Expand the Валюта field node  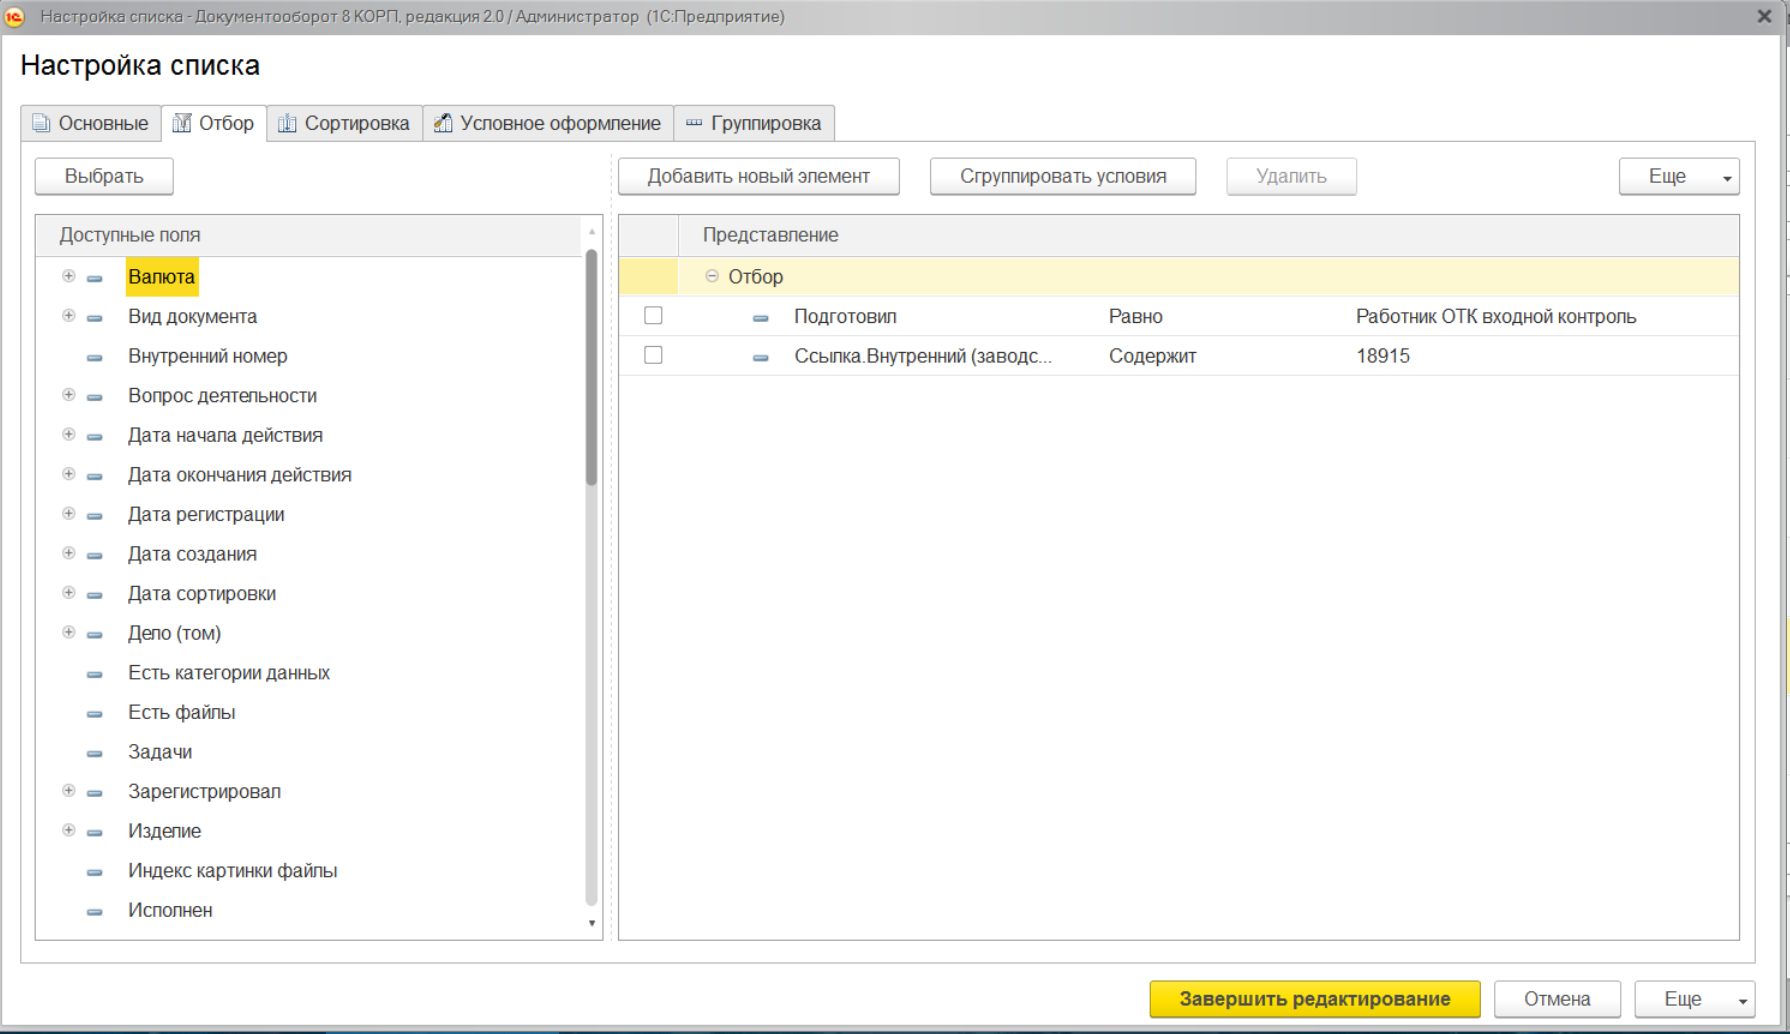click(69, 276)
